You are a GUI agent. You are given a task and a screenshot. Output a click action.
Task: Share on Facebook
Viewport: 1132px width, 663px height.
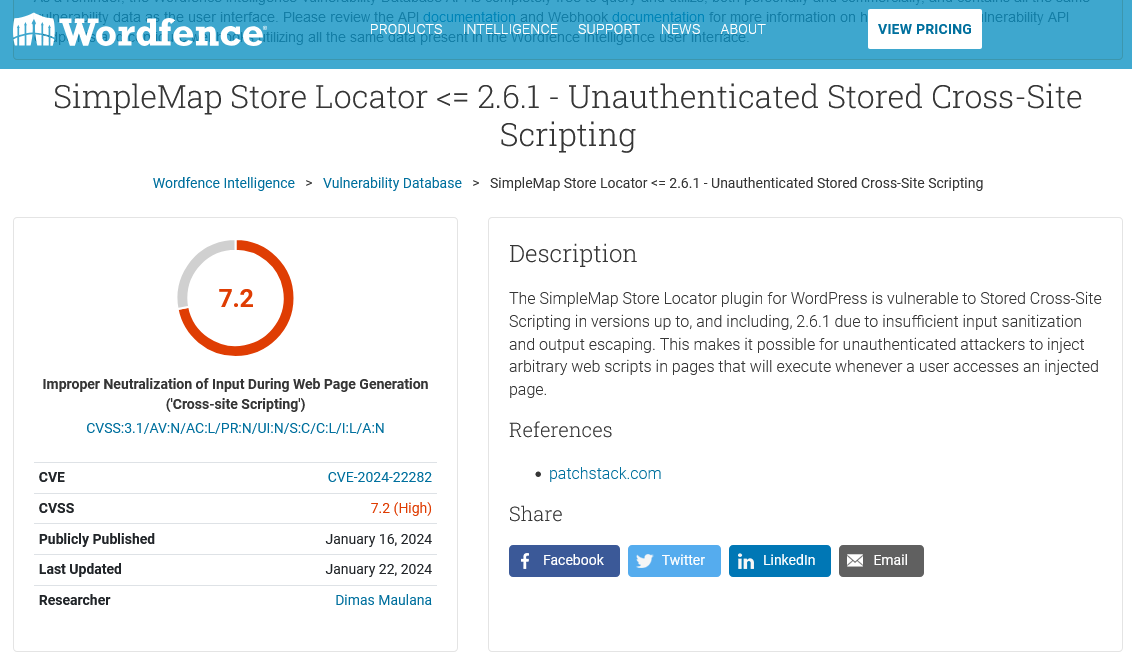[564, 560]
